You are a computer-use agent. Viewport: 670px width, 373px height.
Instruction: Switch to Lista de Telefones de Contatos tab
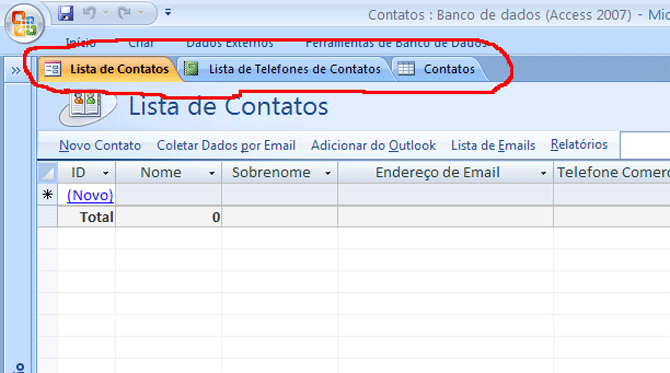pyautogui.click(x=285, y=69)
